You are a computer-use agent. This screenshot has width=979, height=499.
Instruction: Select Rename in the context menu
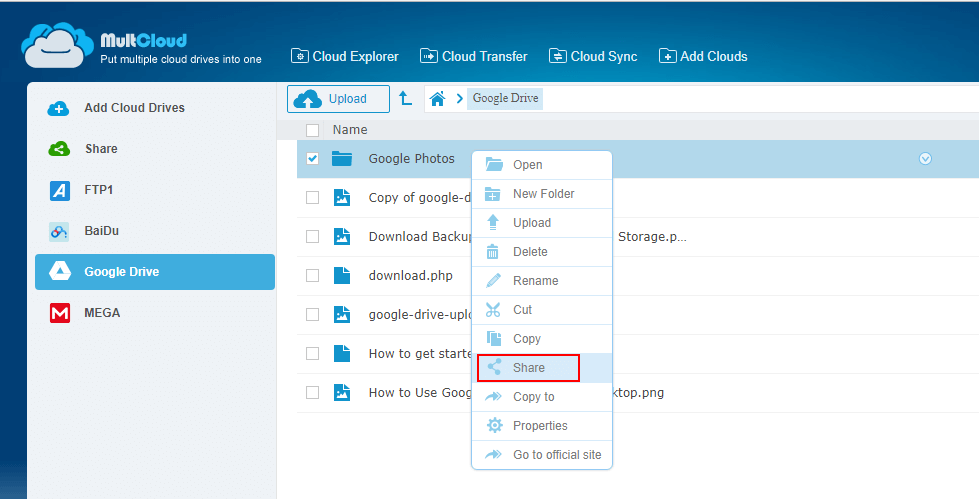pyautogui.click(x=535, y=281)
